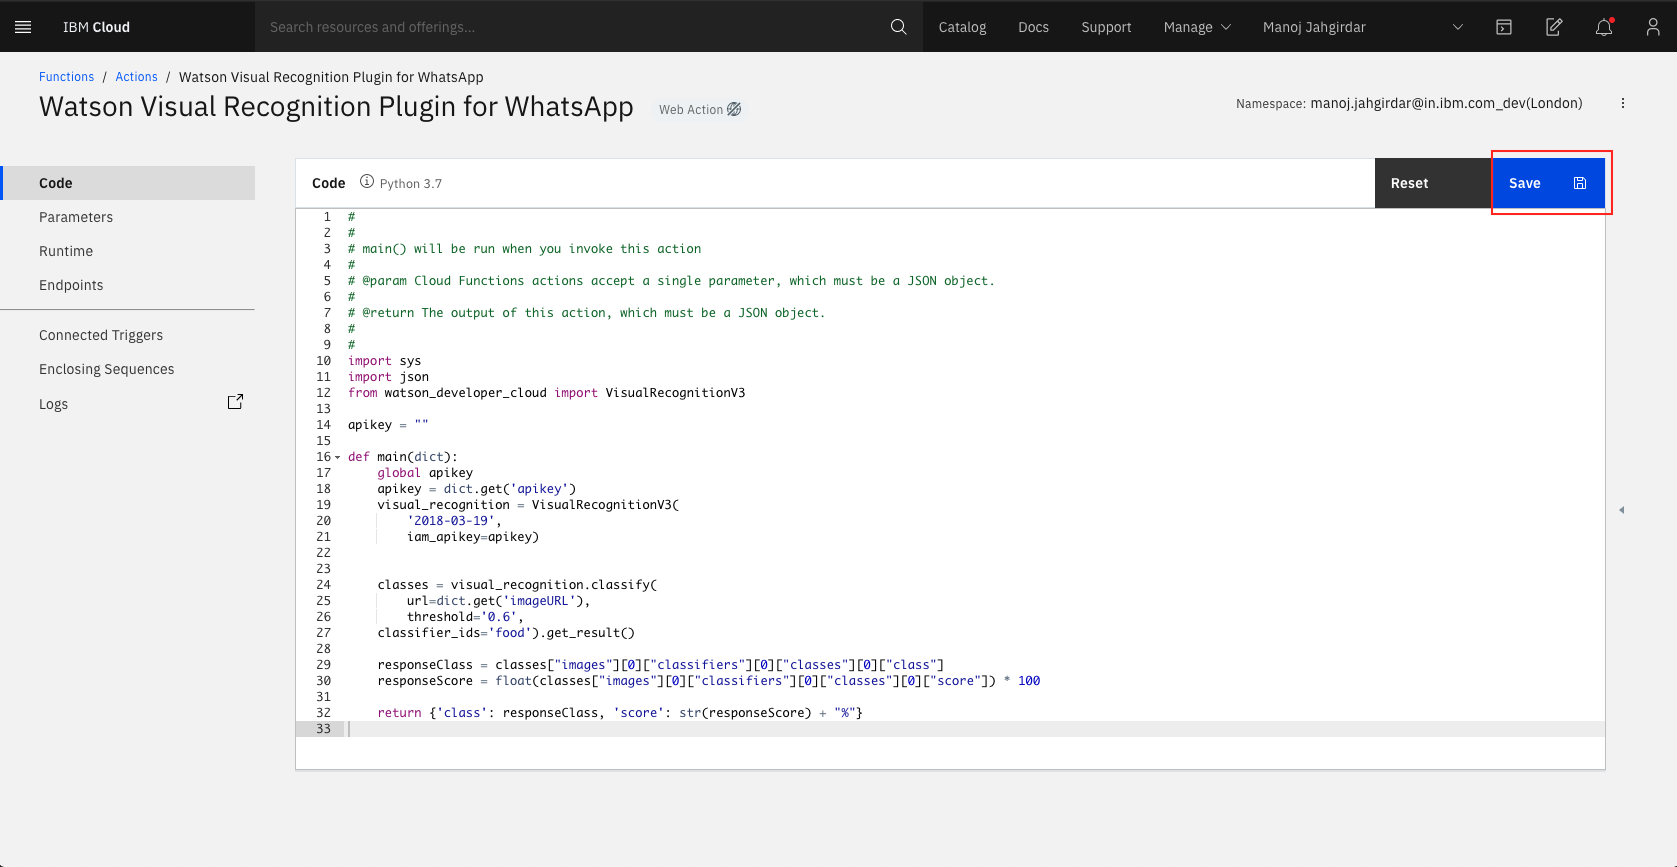Click the Web Action disabled icon
The width and height of the screenshot is (1677, 867).
coord(734,109)
